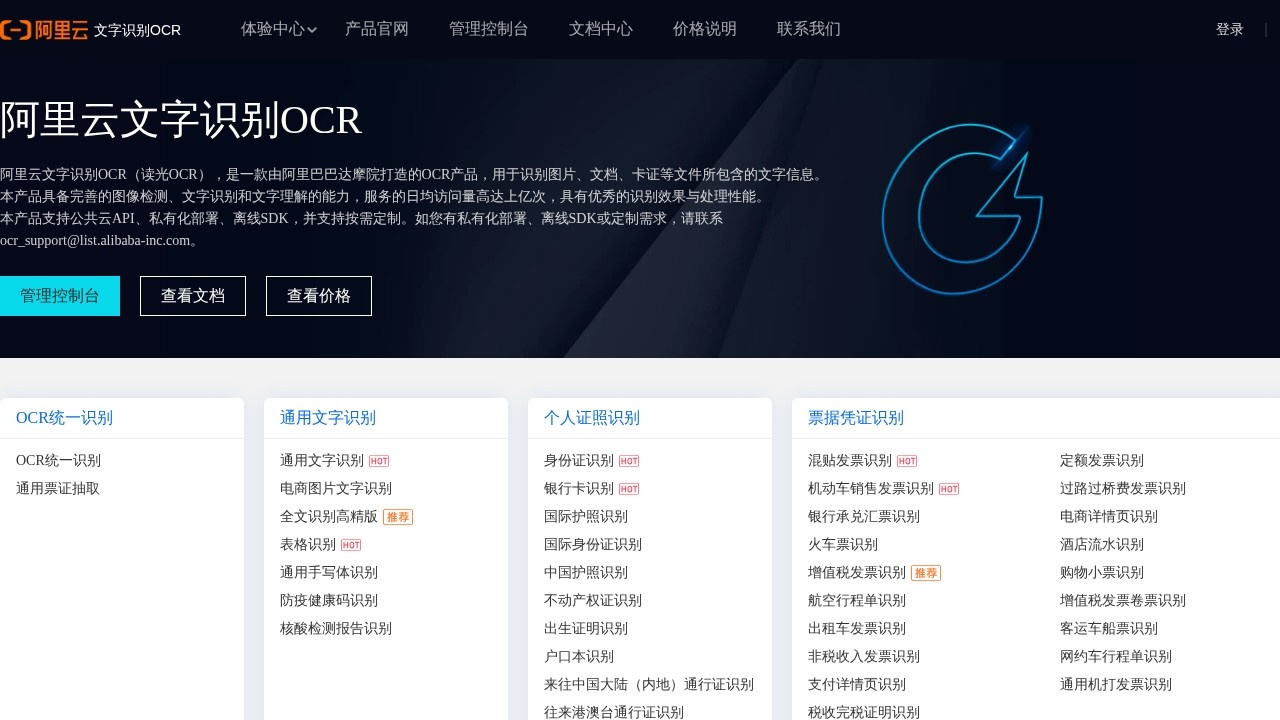Open 非税收入发票识别
Viewport: 1280px width, 720px height.
tap(864, 657)
